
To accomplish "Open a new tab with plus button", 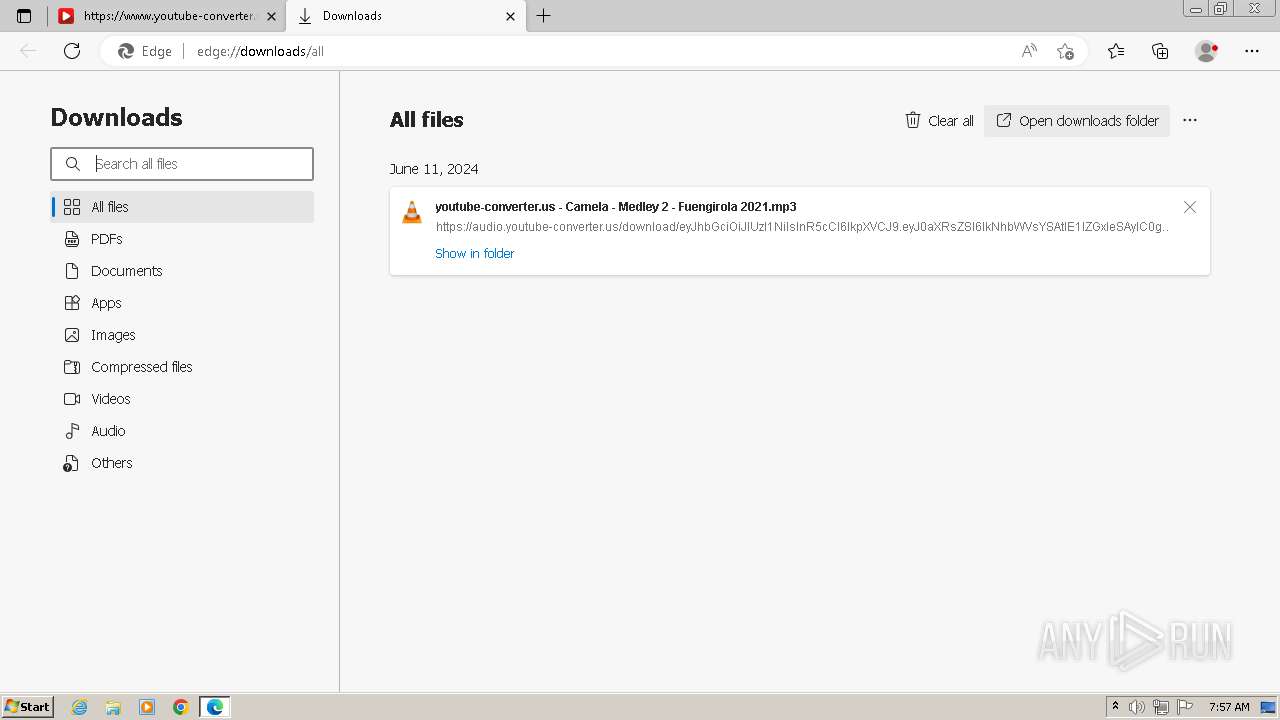I will click(x=543, y=16).
